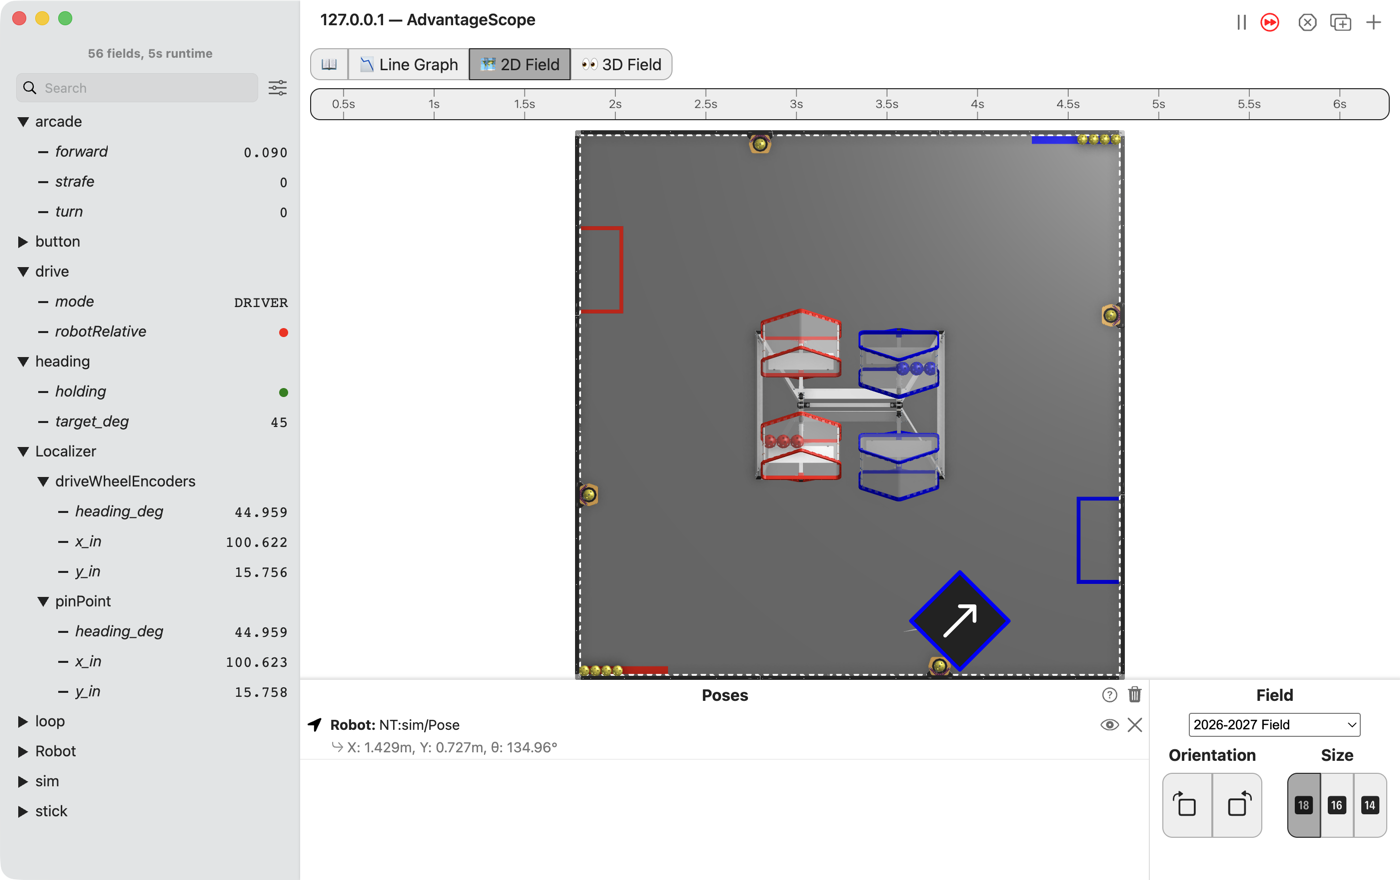Collapse the drive field group

pos(23,272)
